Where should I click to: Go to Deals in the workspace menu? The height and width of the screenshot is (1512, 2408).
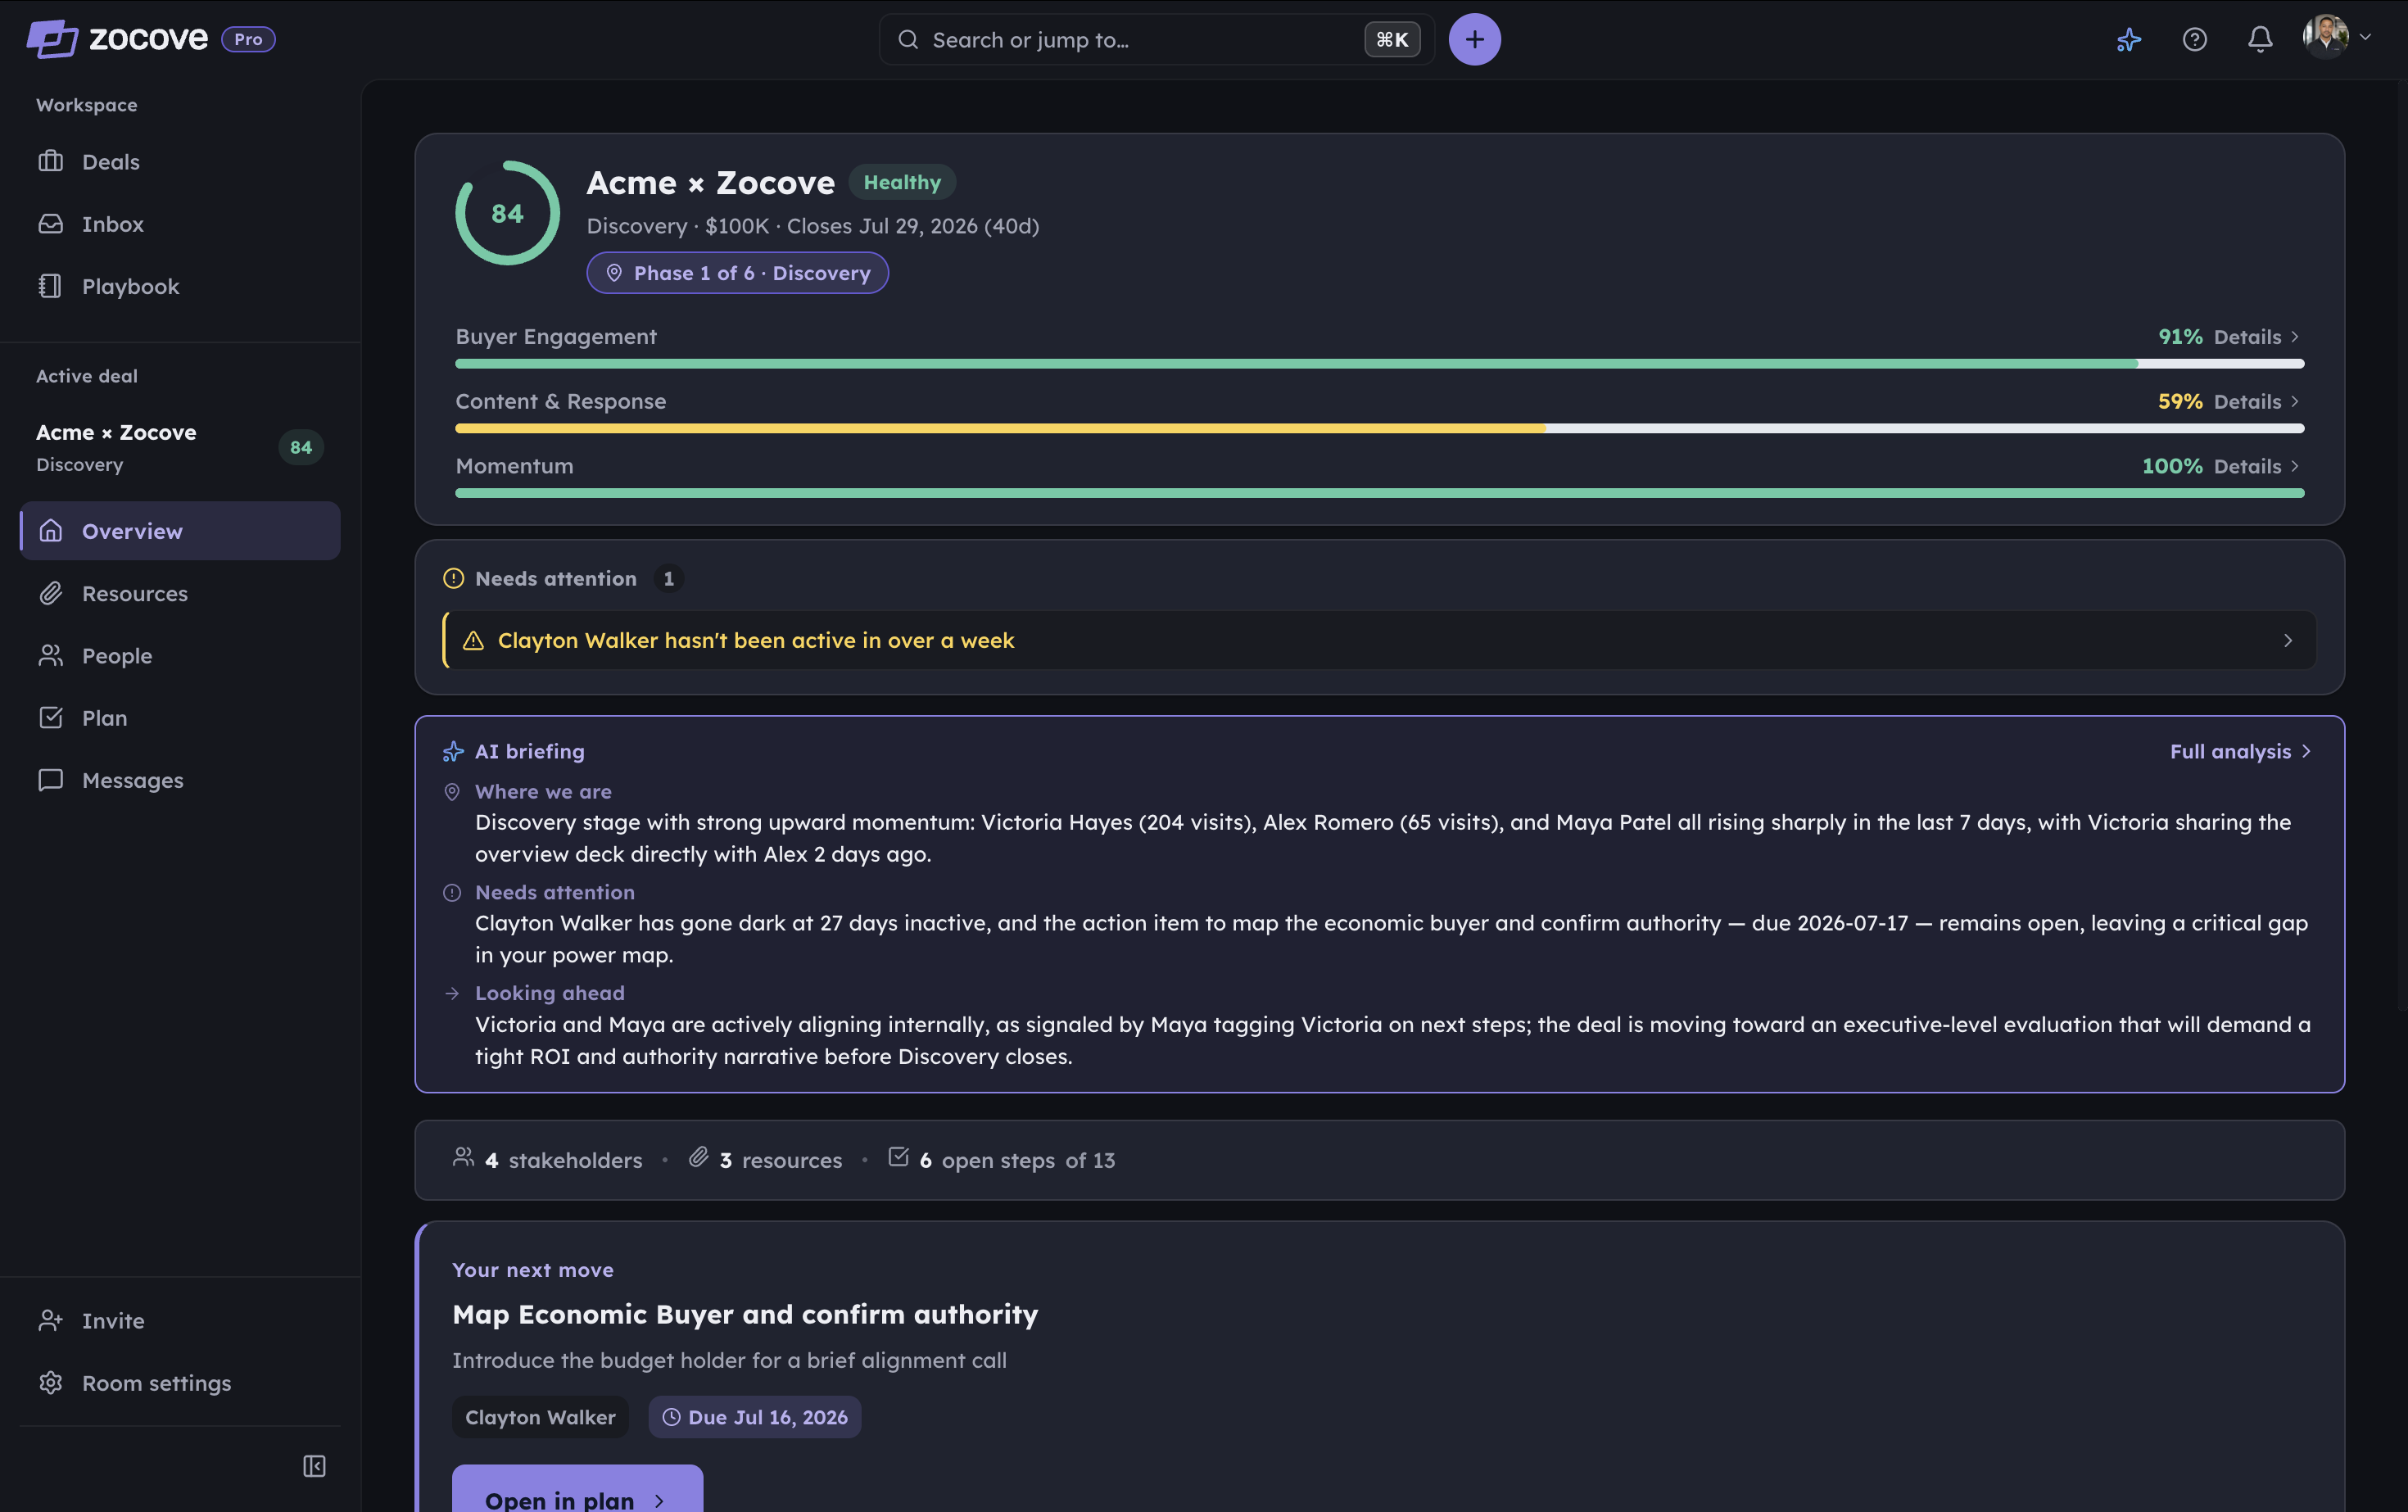pyautogui.click(x=180, y=162)
